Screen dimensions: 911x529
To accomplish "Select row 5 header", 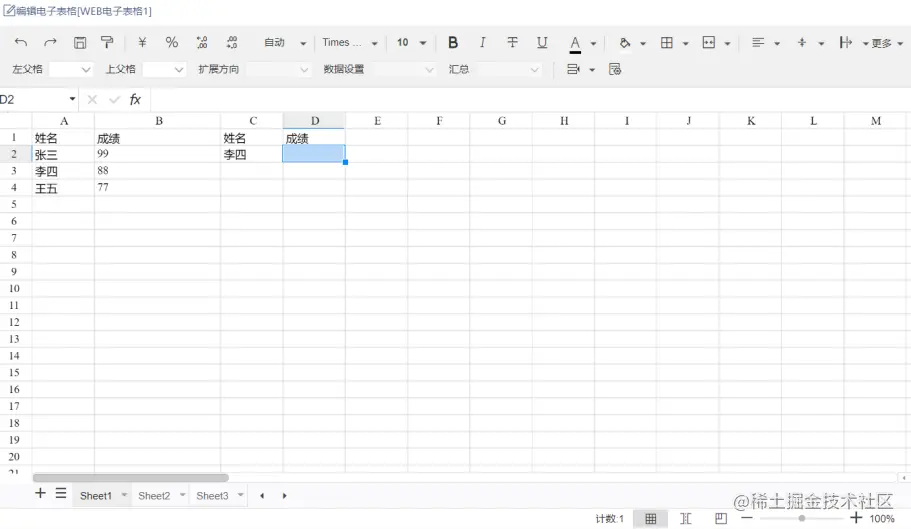I will click(x=14, y=204).
